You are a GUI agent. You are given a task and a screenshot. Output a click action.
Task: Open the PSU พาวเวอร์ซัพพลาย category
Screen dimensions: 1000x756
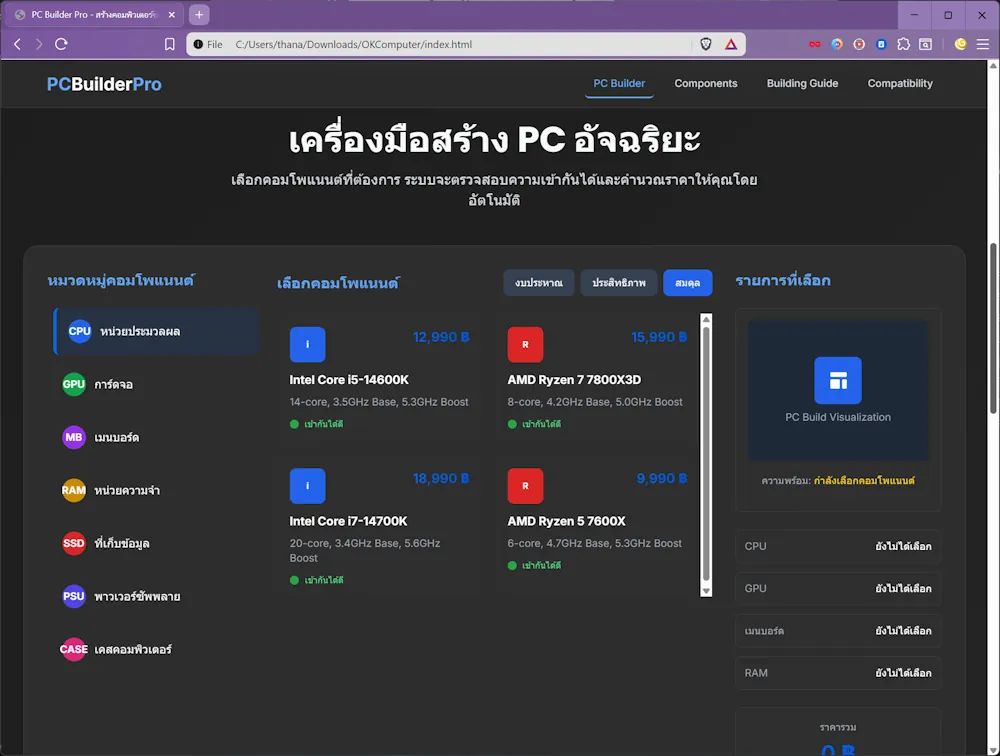click(x=157, y=596)
